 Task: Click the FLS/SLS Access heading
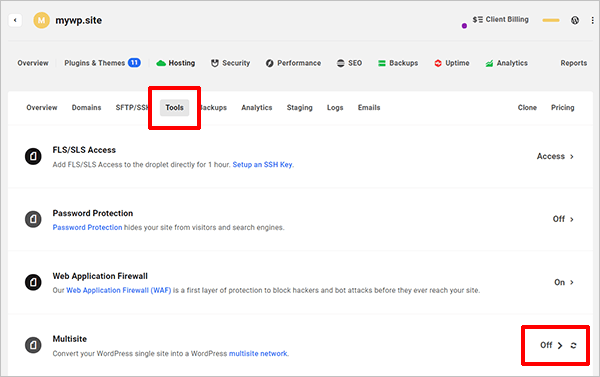(84, 150)
